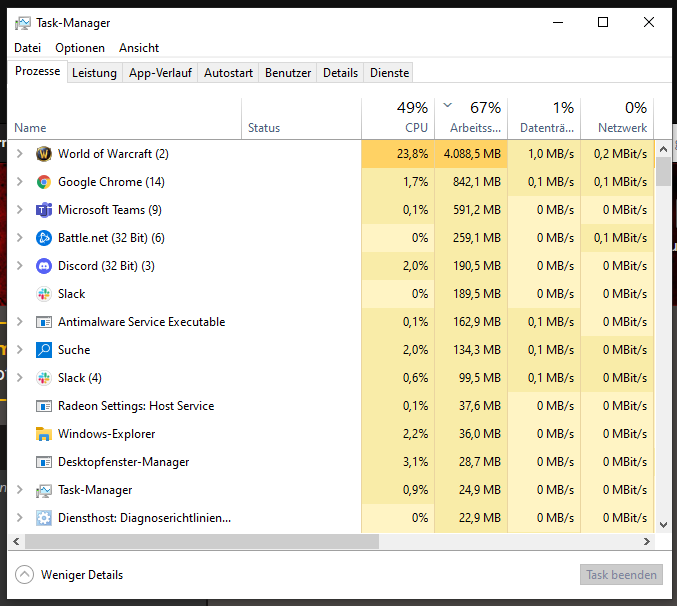677x606 pixels.
Task: Expand the Diensthost: Diagnoserichtlinien group
Action: [x=19, y=518]
